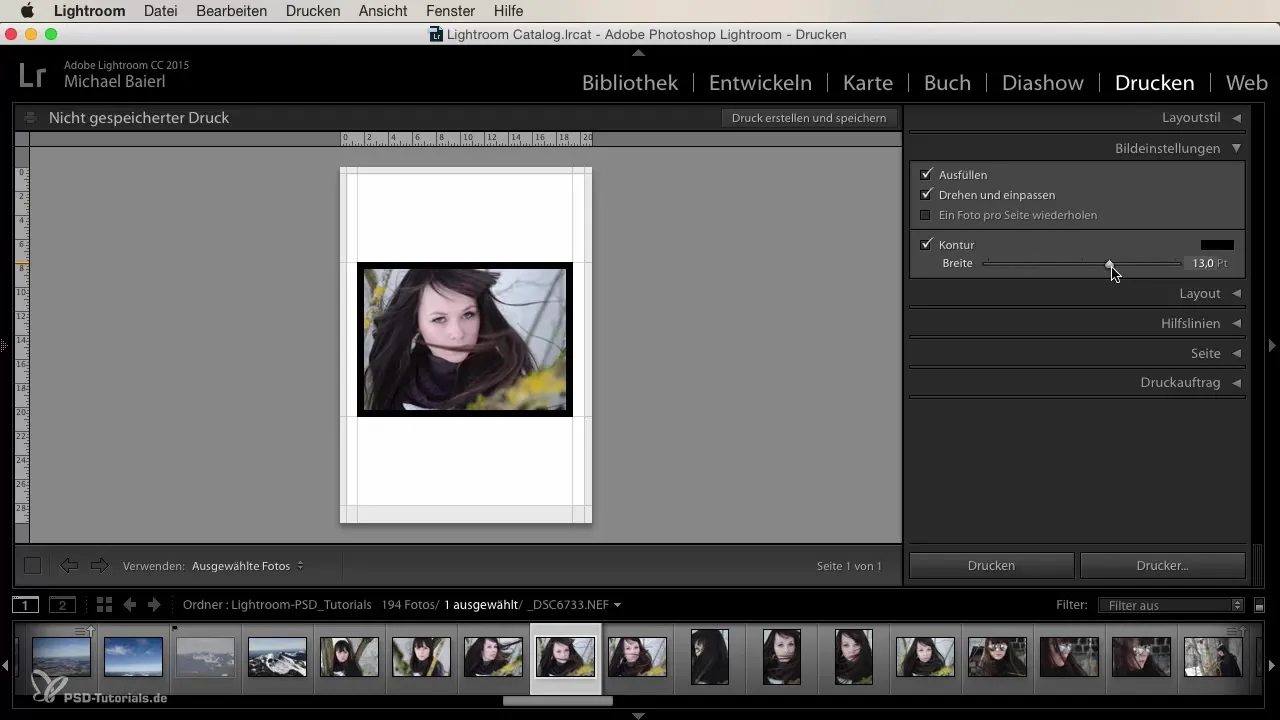1280x720 pixels.
Task: Go to the previous page arrow
Action: (x=69, y=566)
